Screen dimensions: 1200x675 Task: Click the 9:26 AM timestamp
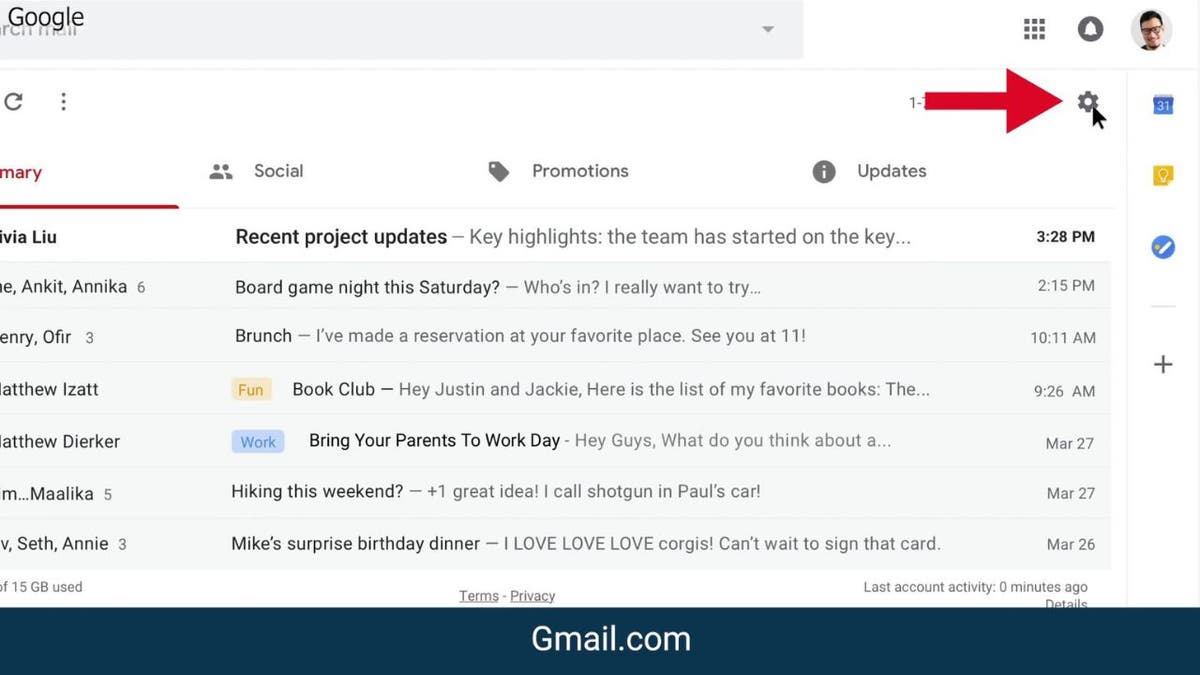pyautogui.click(x=1064, y=391)
